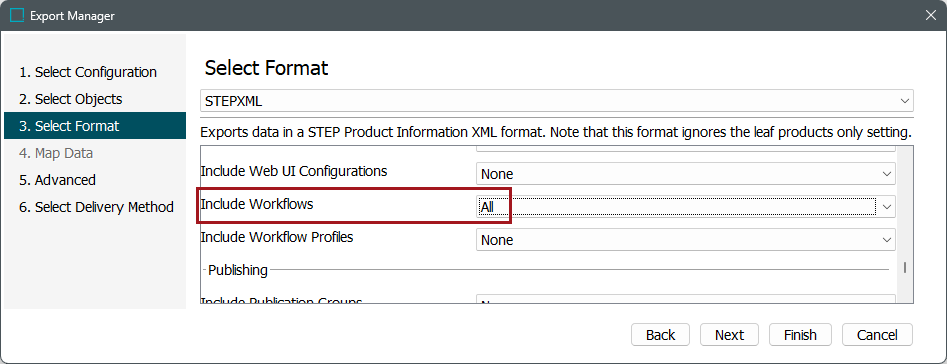Click the Next button
Image resolution: width=947 pixels, height=364 pixels.
click(729, 334)
